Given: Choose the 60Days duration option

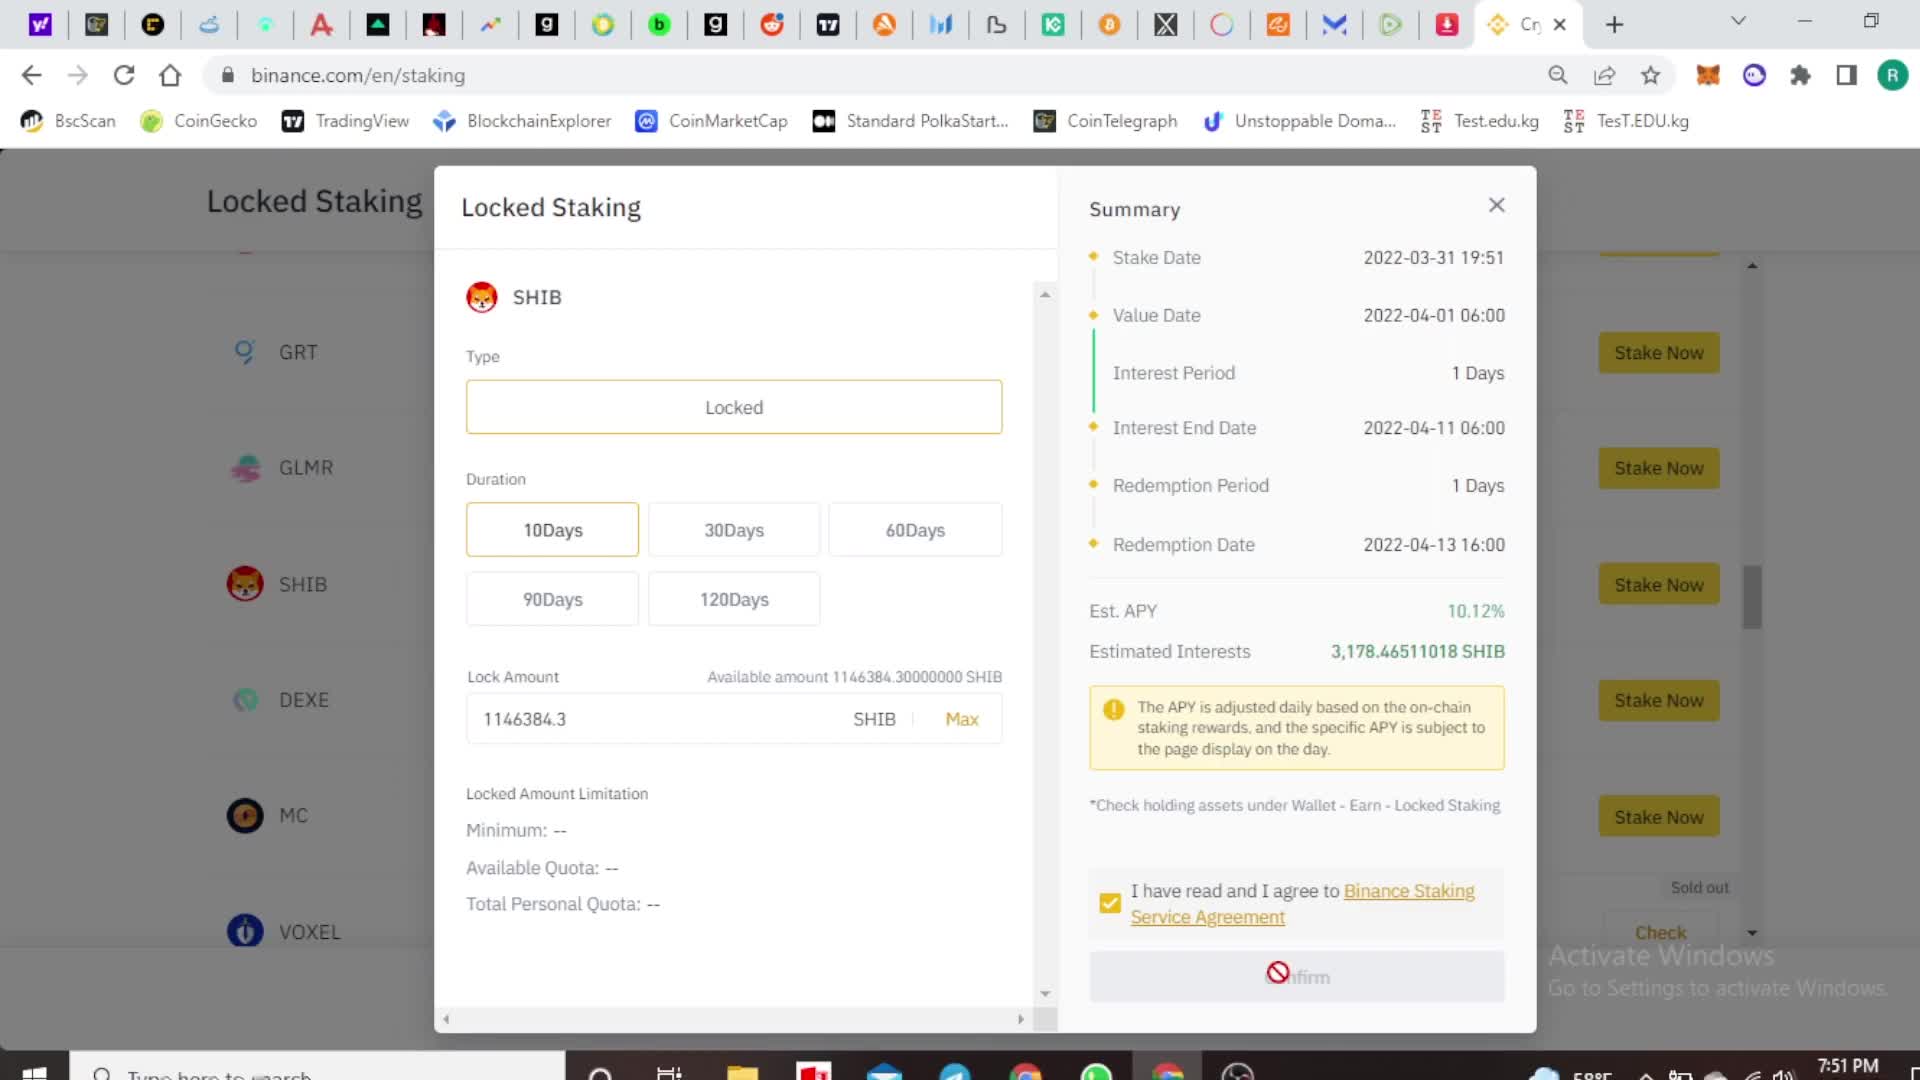Looking at the screenshot, I should coord(915,530).
